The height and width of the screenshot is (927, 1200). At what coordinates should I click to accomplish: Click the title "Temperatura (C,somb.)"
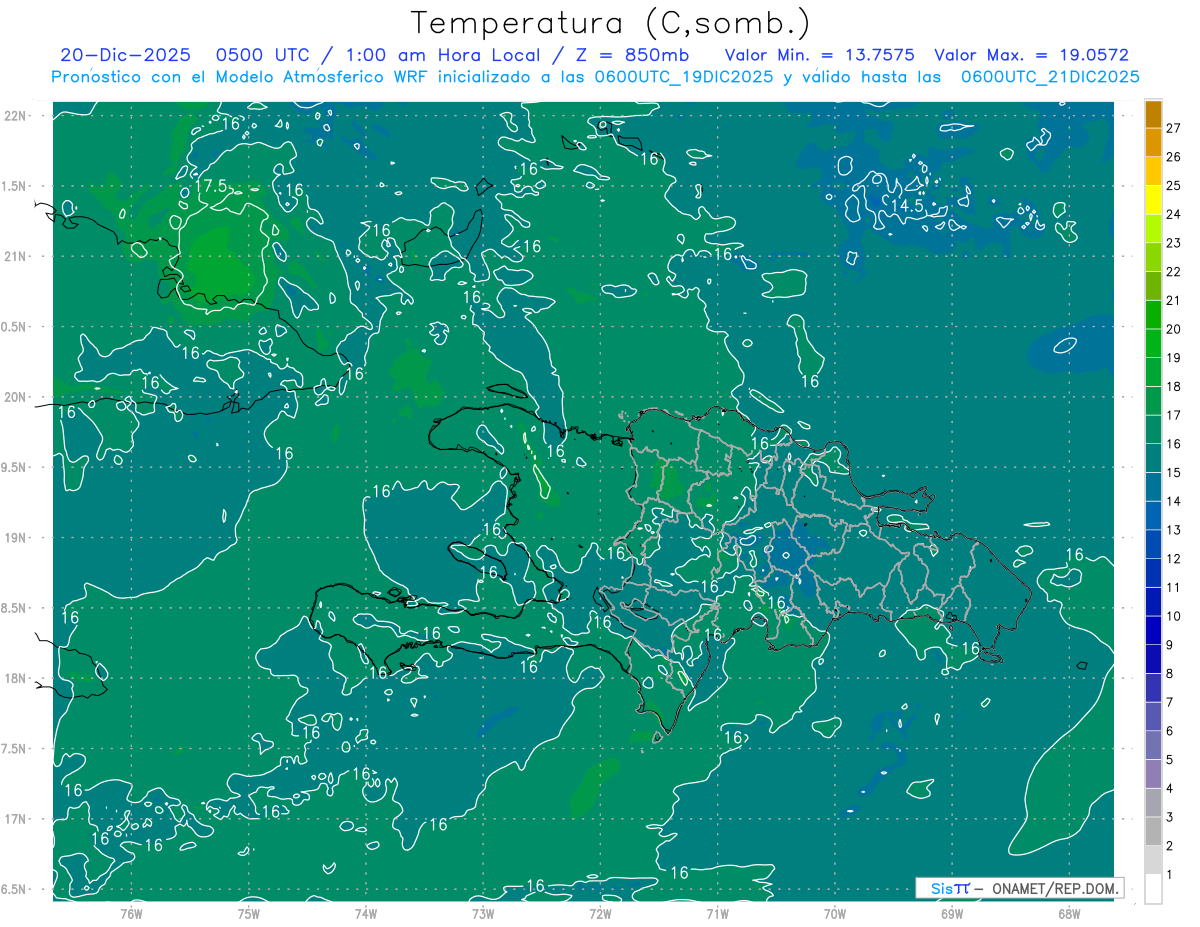(x=611, y=23)
